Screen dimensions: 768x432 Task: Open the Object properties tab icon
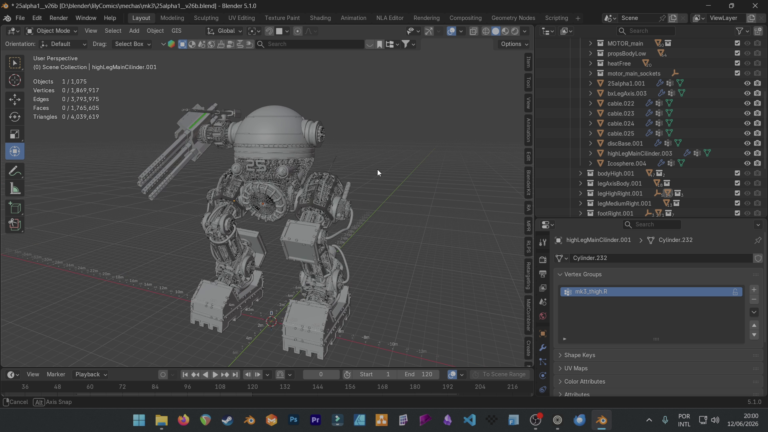pyautogui.click(x=543, y=334)
